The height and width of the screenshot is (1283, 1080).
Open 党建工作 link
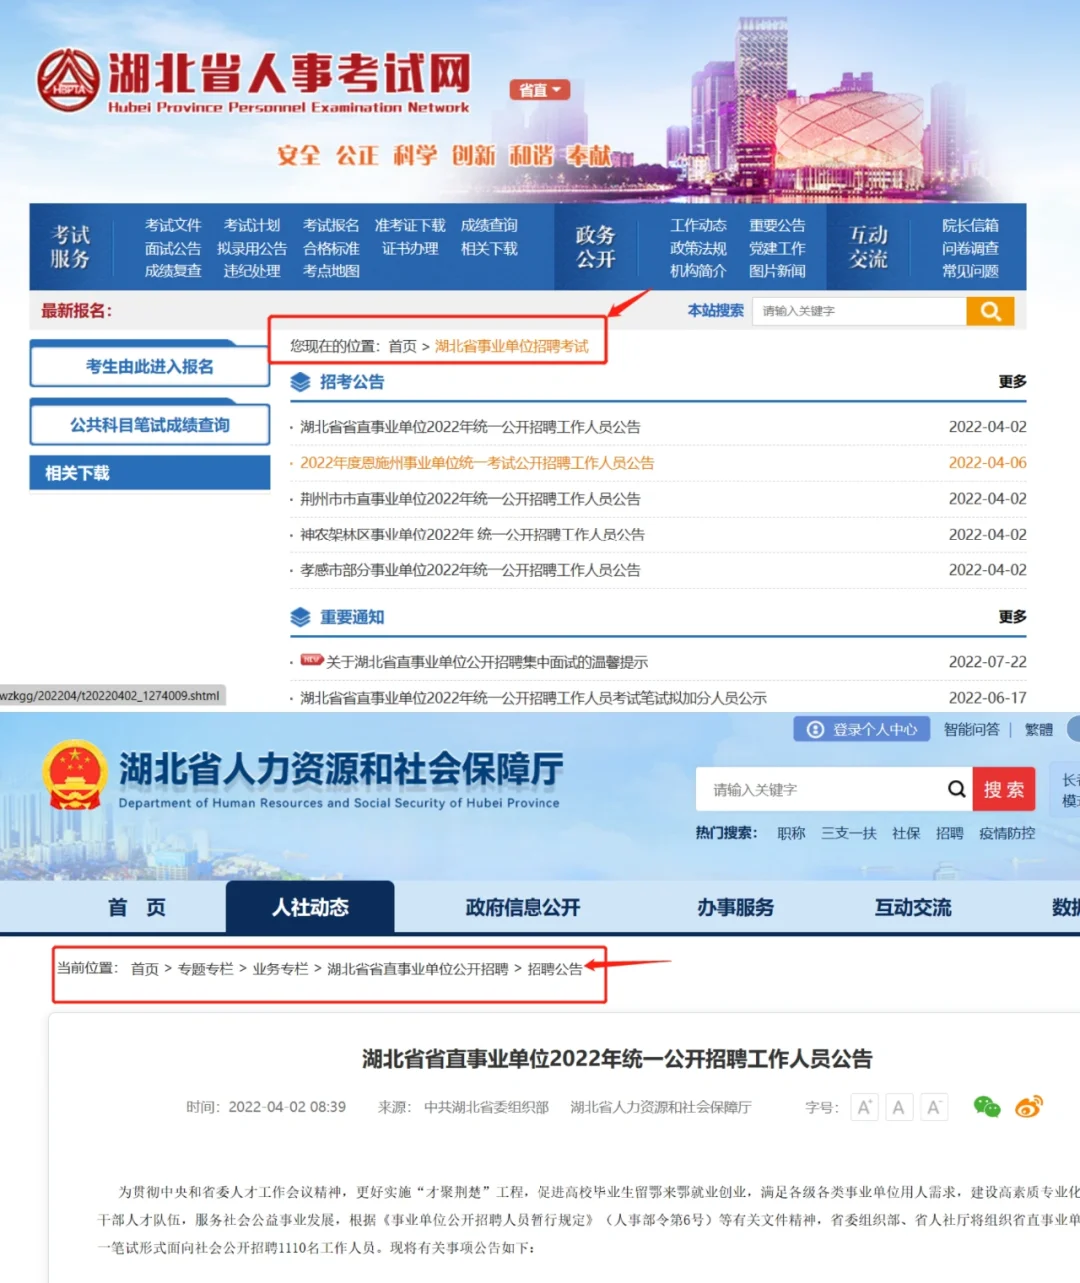[x=777, y=248]
